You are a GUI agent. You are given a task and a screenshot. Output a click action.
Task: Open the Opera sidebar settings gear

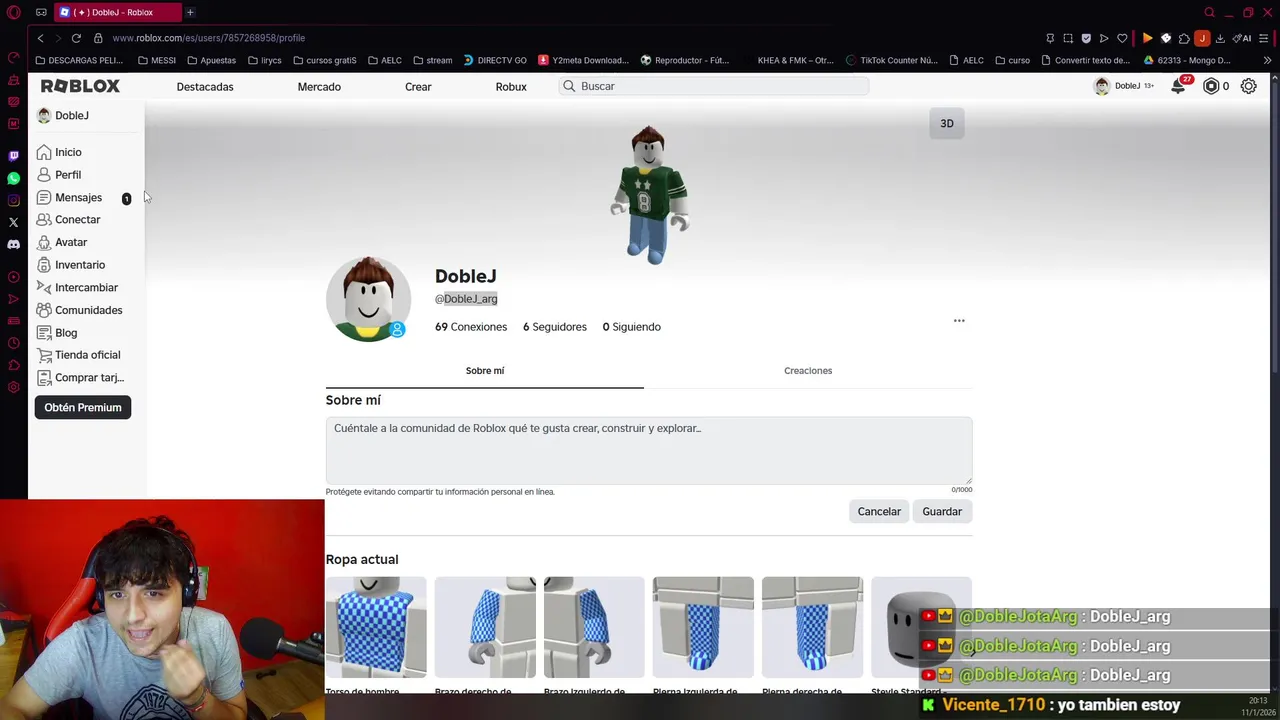click(x=13, y=387)
